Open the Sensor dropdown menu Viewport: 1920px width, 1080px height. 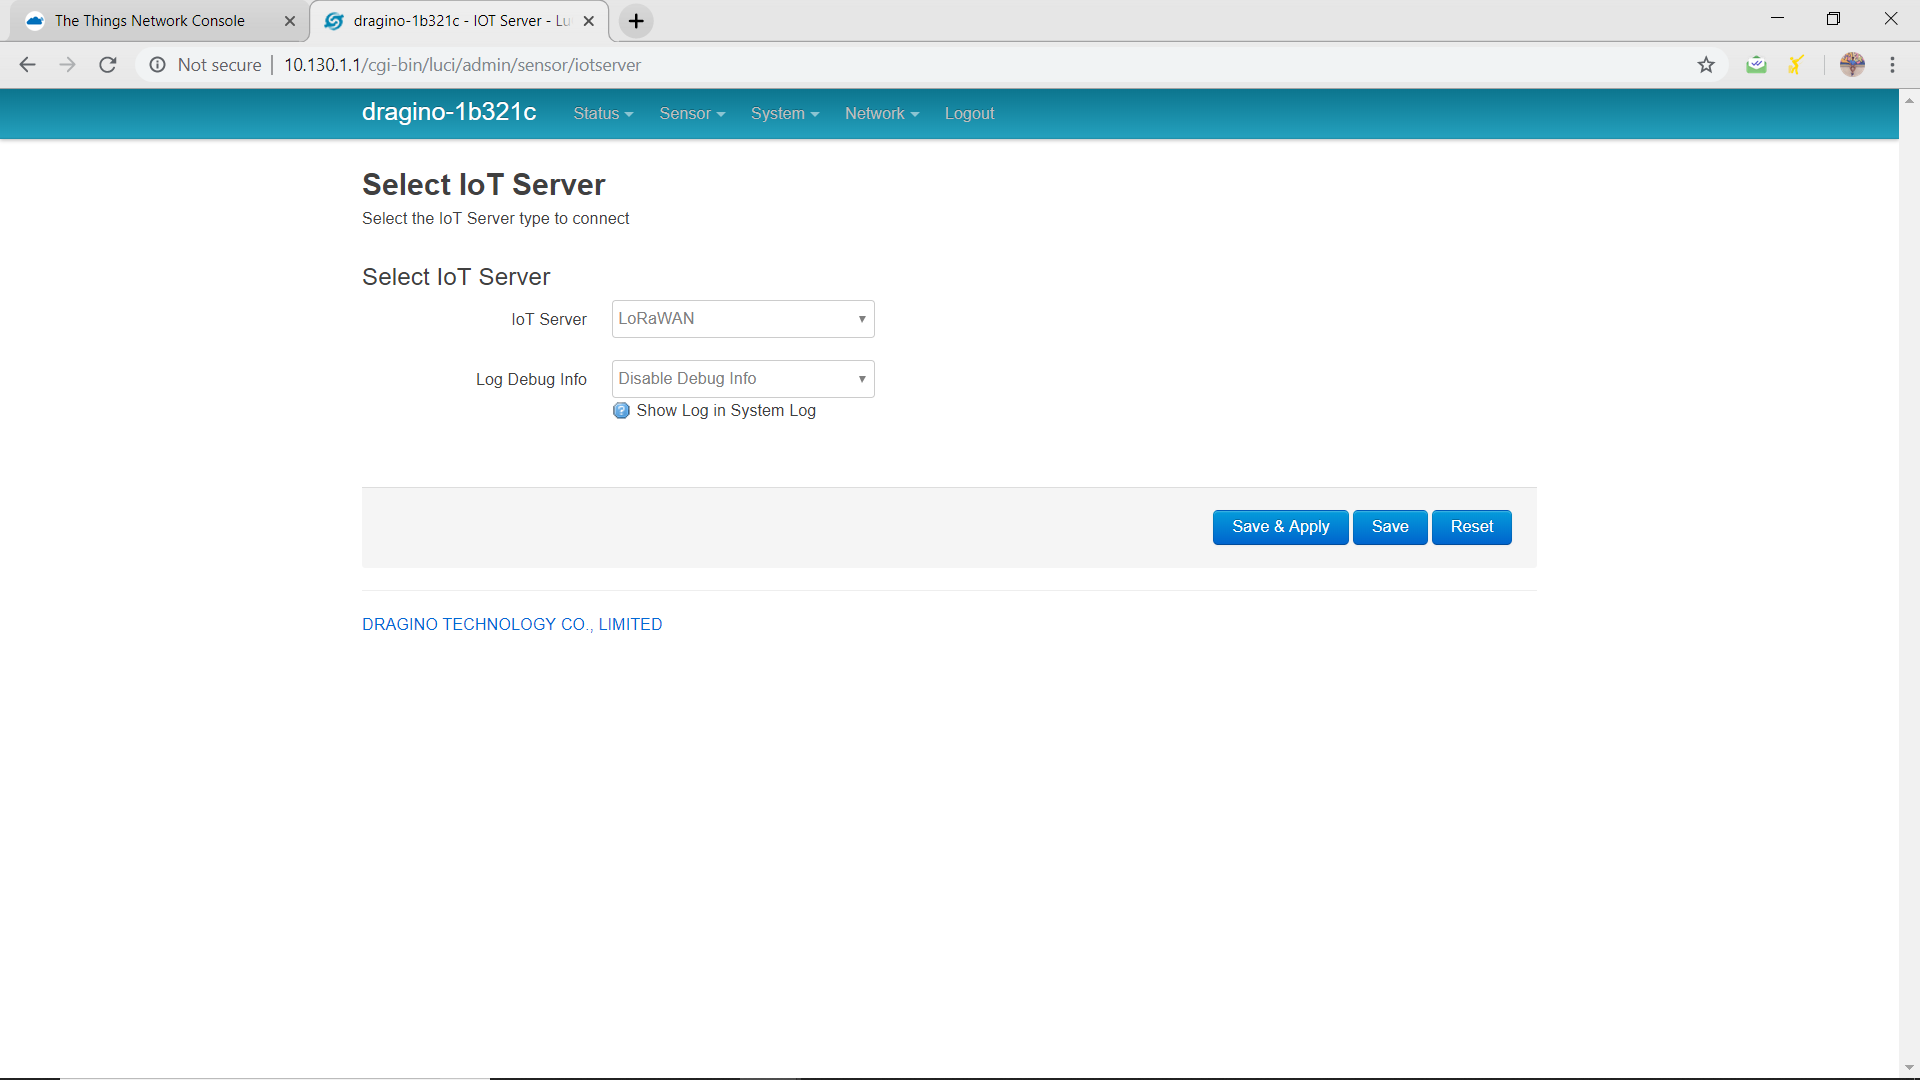pos(692,113)
